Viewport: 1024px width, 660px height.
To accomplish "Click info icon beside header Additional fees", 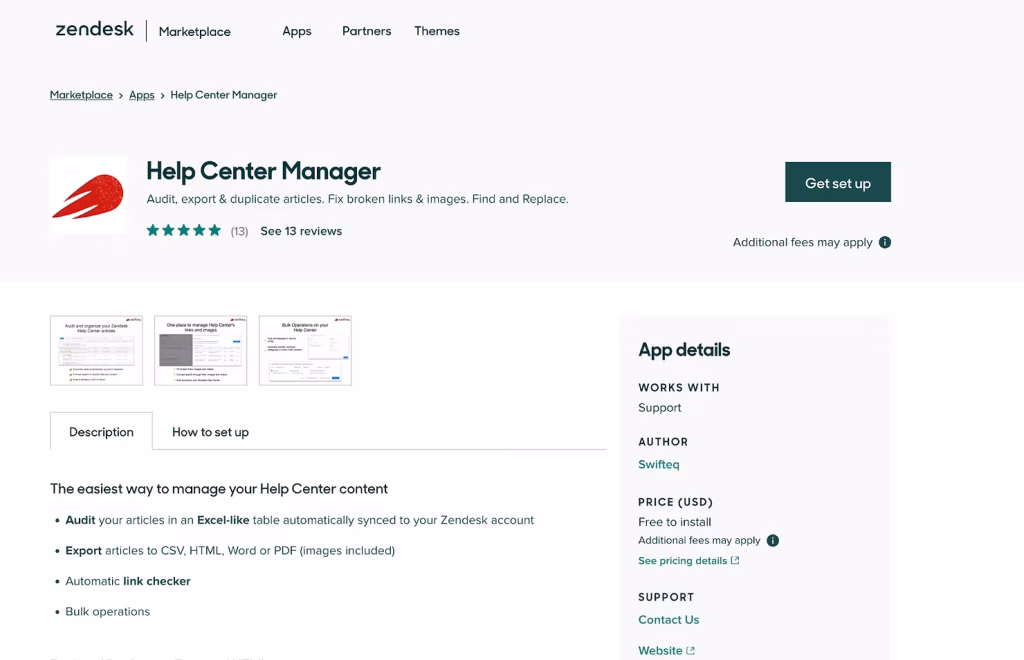I will coord(885,242).
